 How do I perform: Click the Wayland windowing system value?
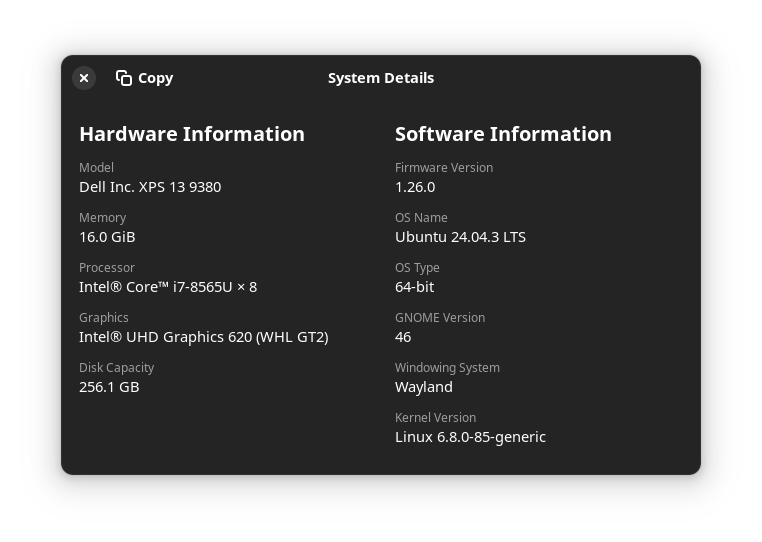(424, 387)
